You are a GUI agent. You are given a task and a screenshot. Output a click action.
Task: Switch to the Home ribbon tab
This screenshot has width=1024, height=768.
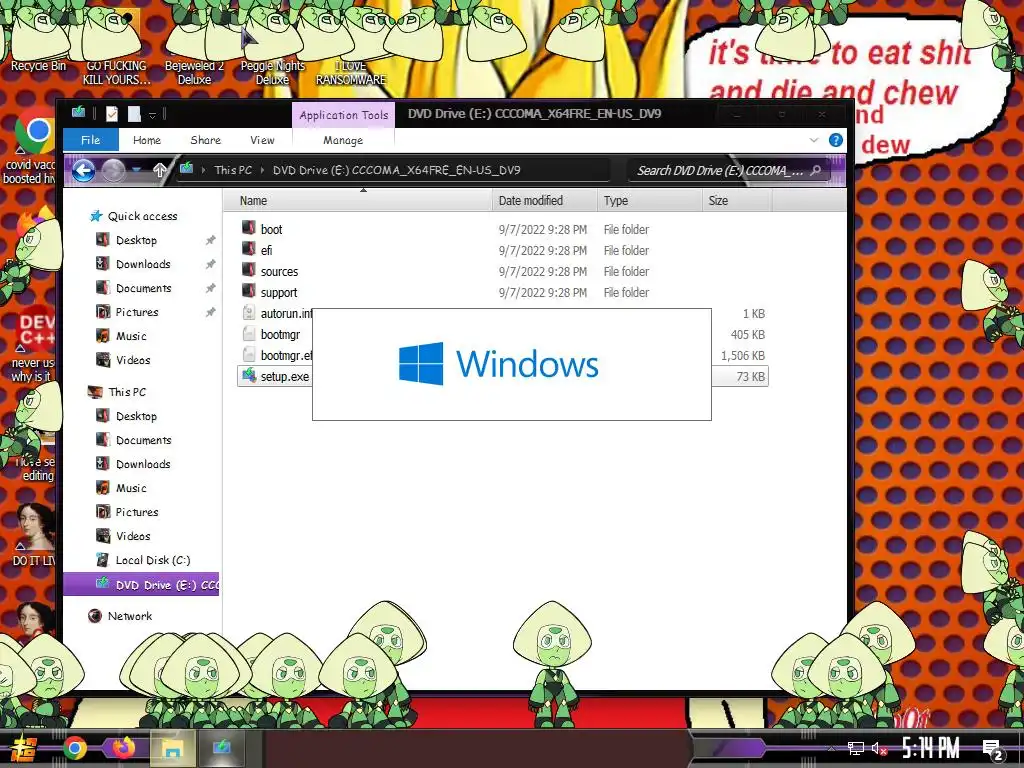click(x=147, y=140)
